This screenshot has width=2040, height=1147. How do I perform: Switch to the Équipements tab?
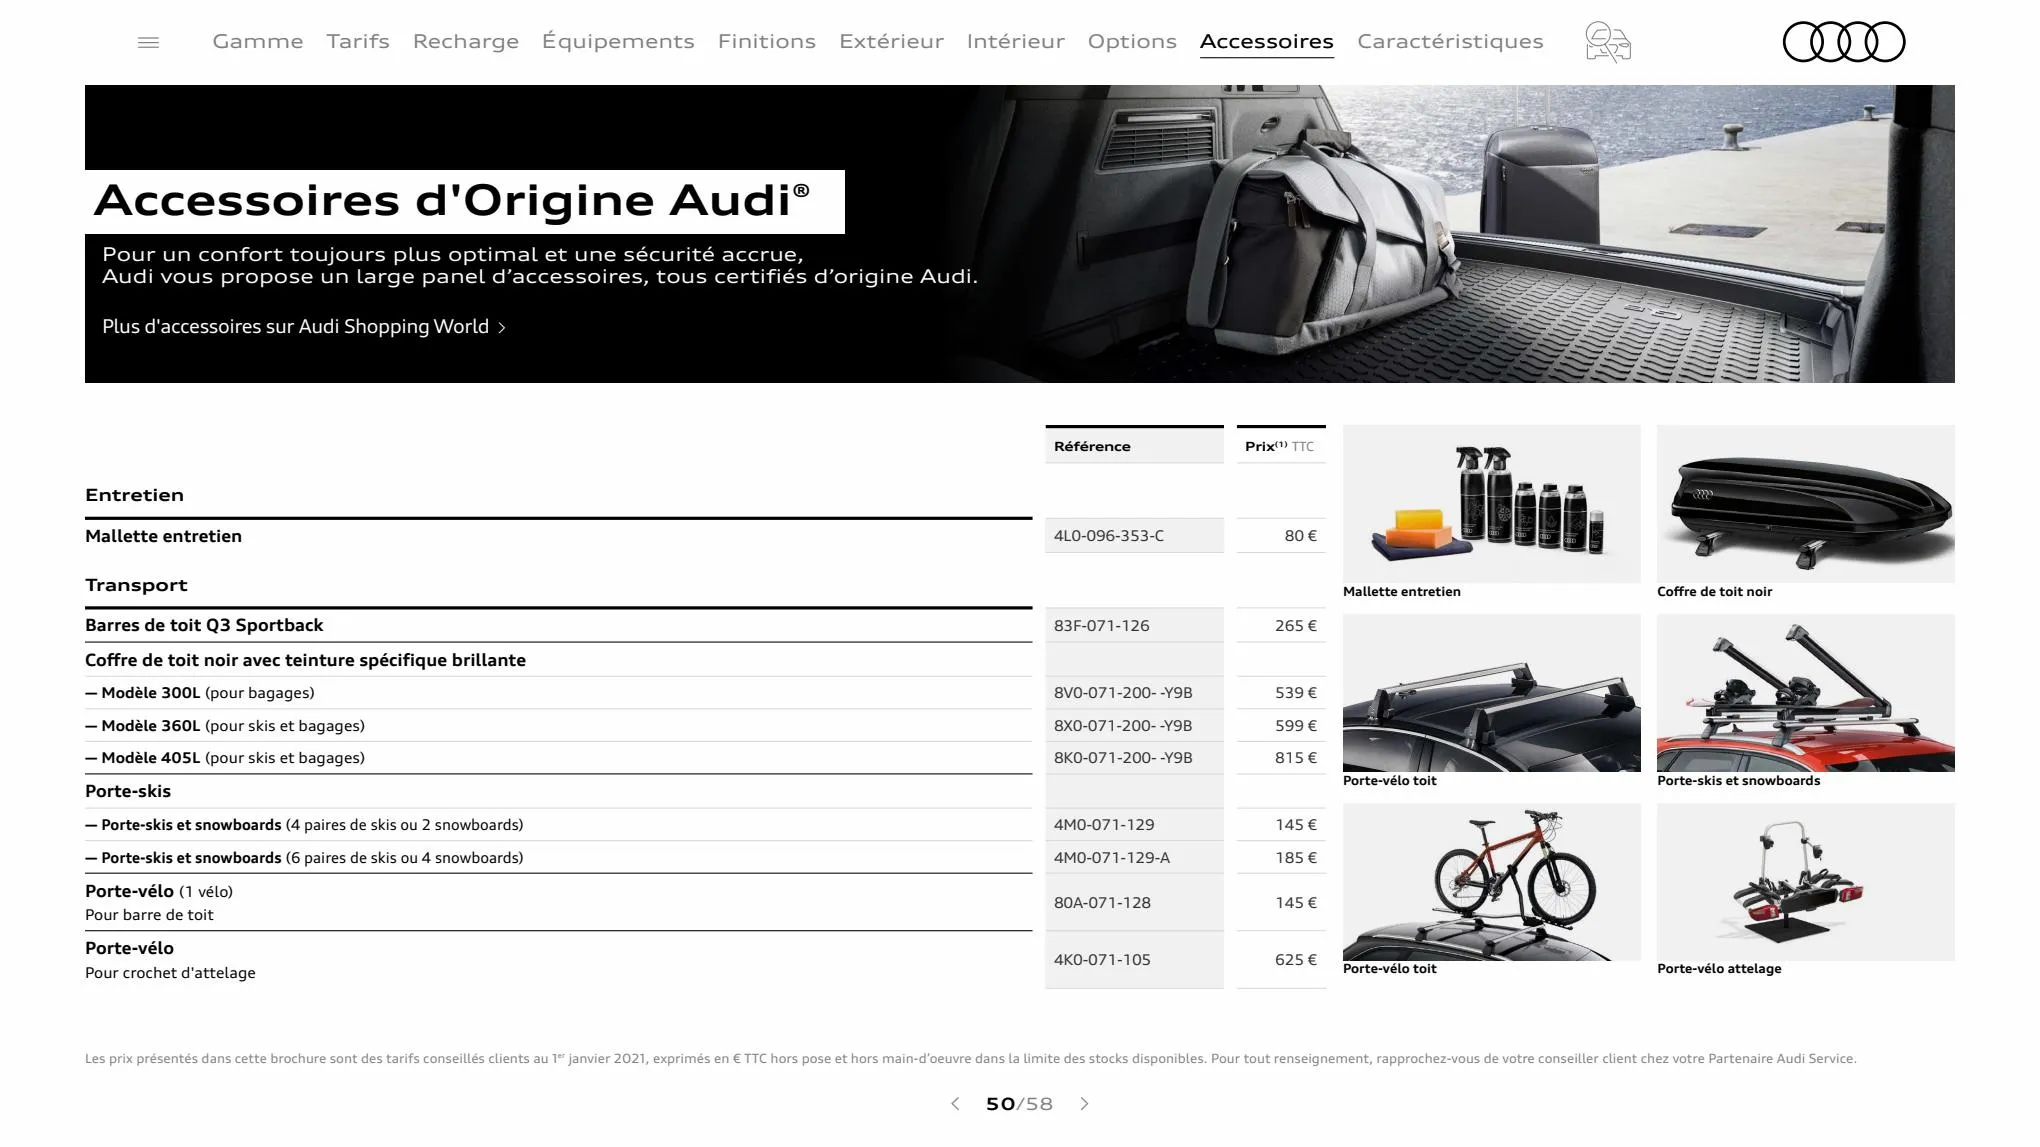click(618, 41)
